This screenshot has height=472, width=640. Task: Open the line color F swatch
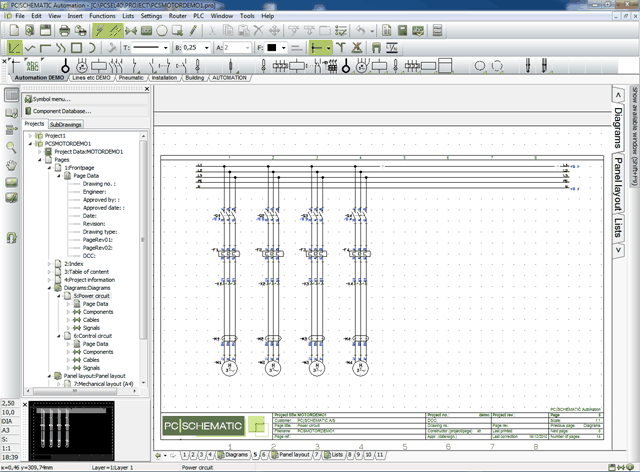tap(272, 48)
